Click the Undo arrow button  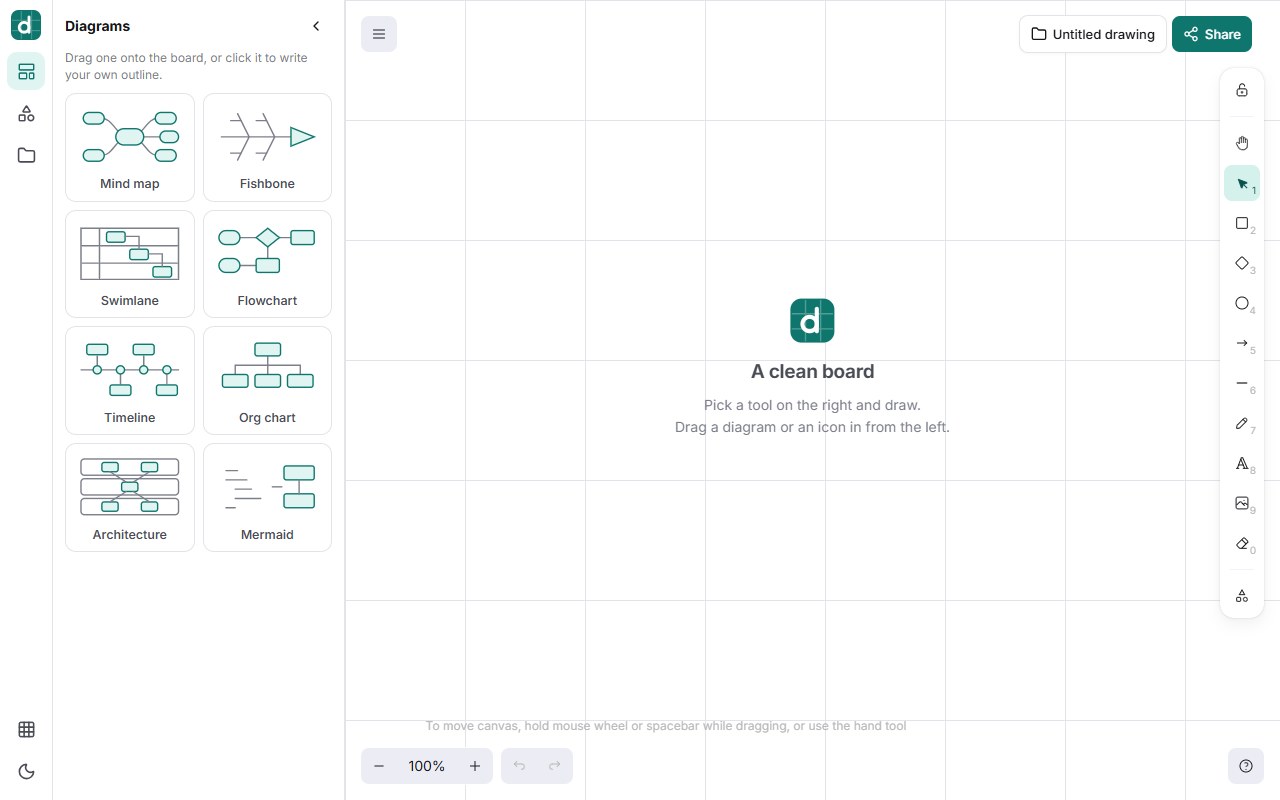coord(519,766)
